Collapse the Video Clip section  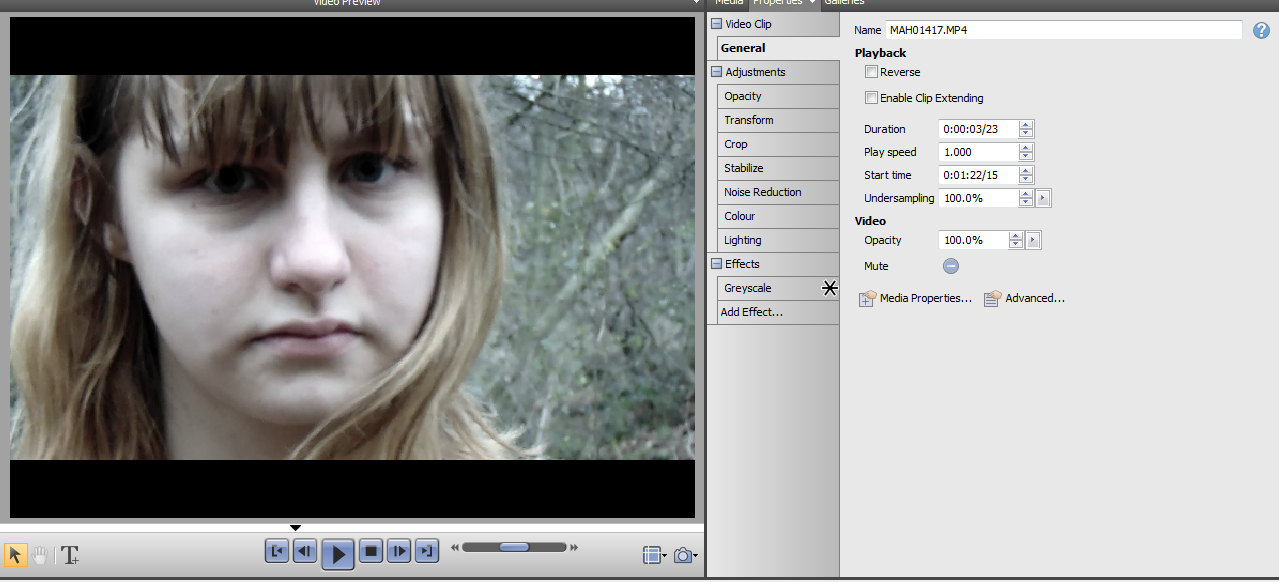pyautogui.click(x=716, y=24)
